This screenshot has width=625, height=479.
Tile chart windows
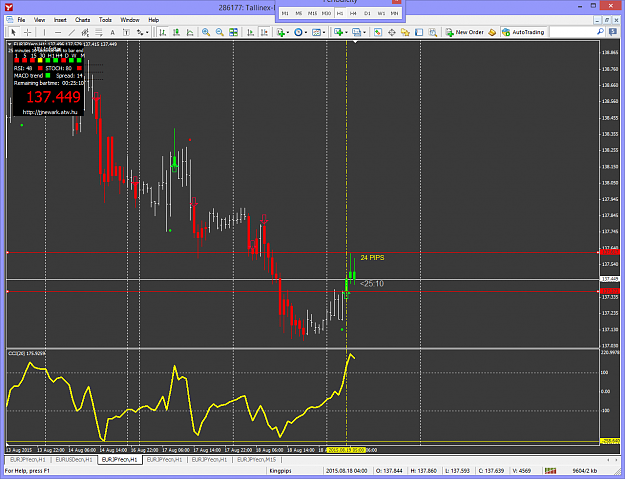[x=234, y=32]
